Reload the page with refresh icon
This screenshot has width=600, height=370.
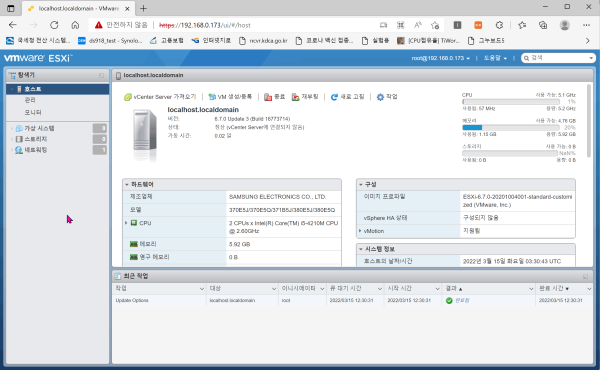pos(54,25)
